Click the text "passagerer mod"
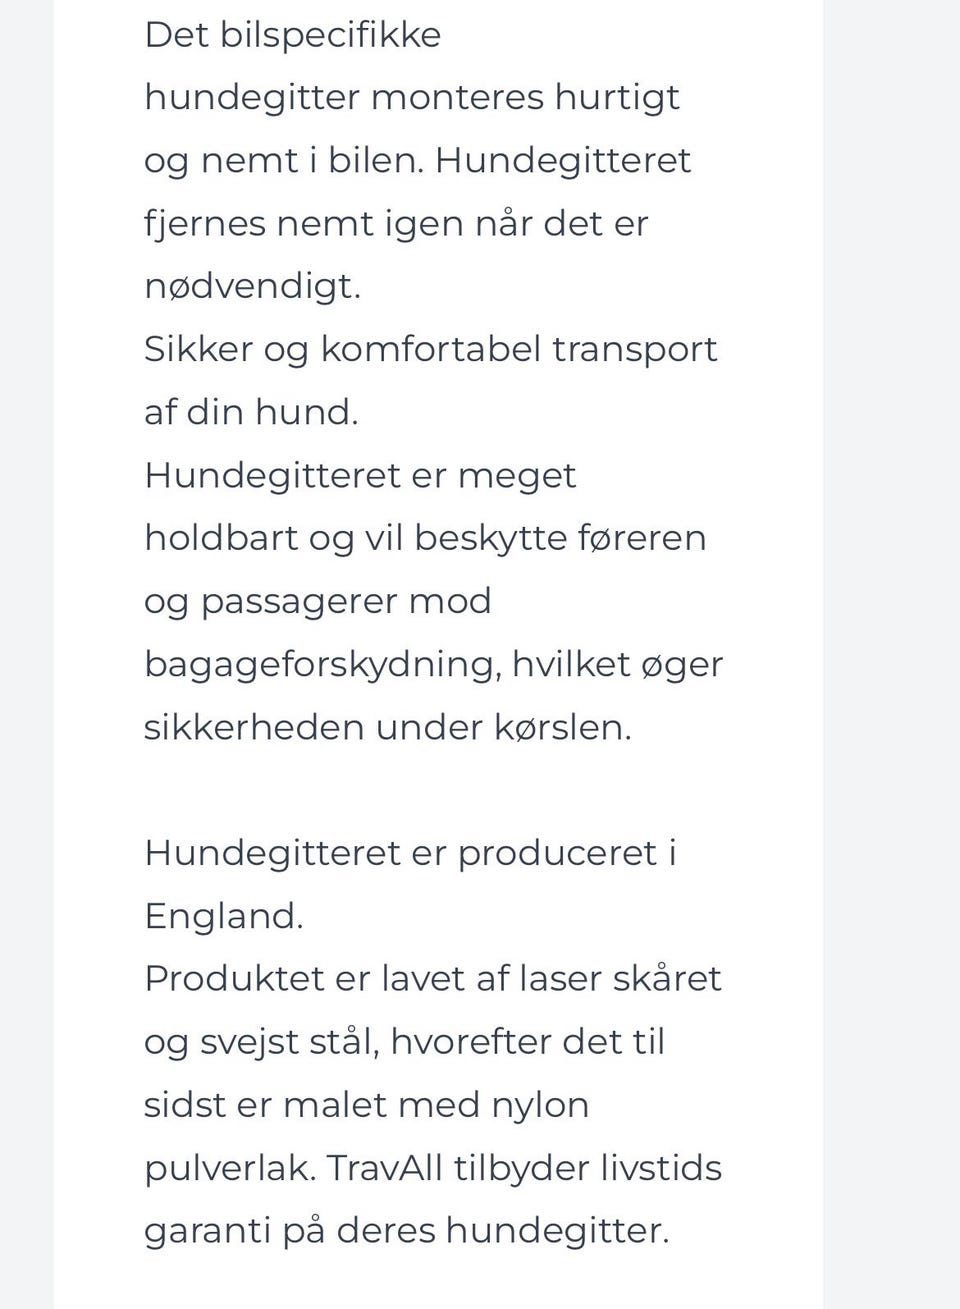 346,601
